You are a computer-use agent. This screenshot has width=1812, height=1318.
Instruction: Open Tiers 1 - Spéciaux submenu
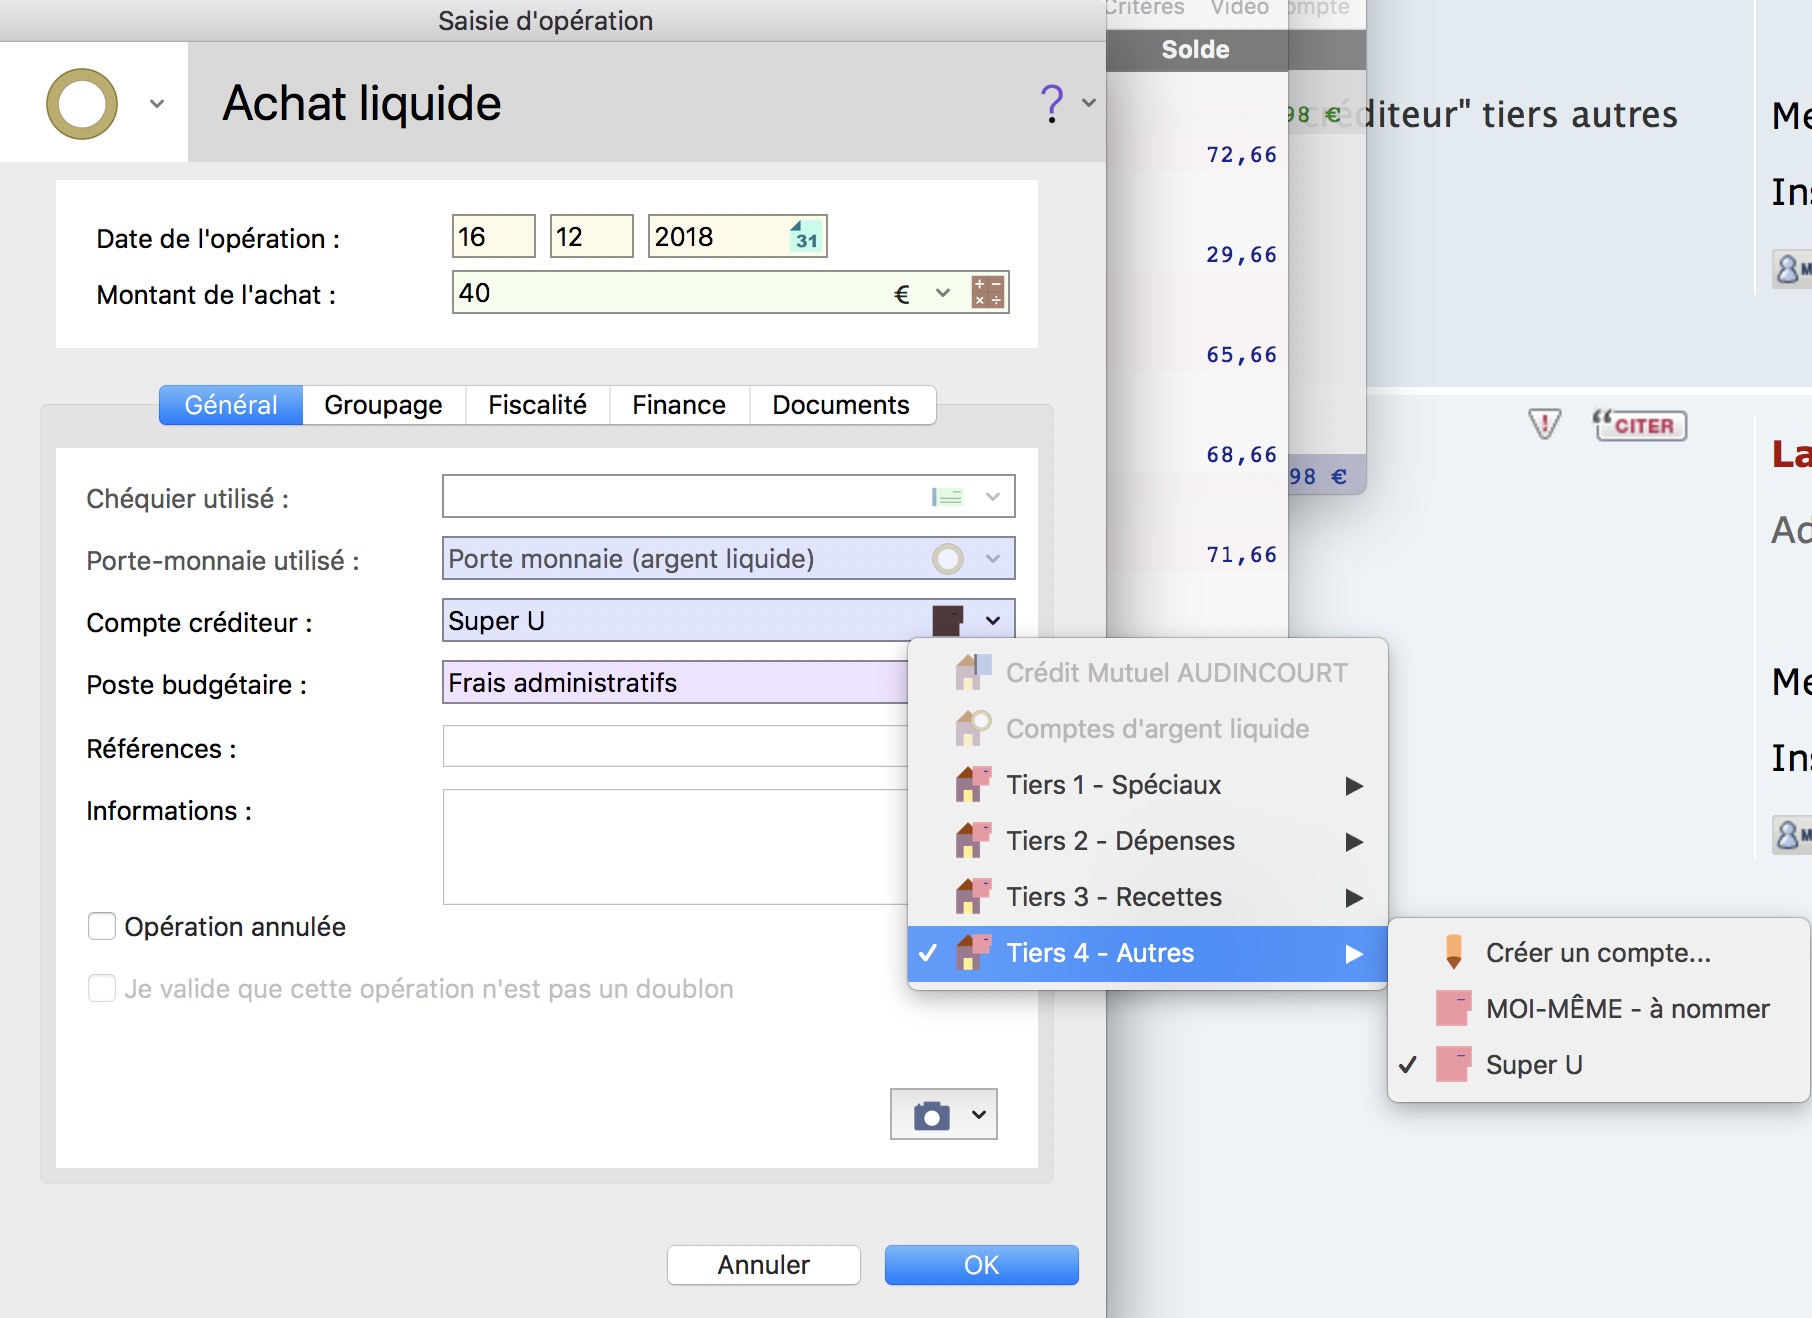tap(1147, 785)
